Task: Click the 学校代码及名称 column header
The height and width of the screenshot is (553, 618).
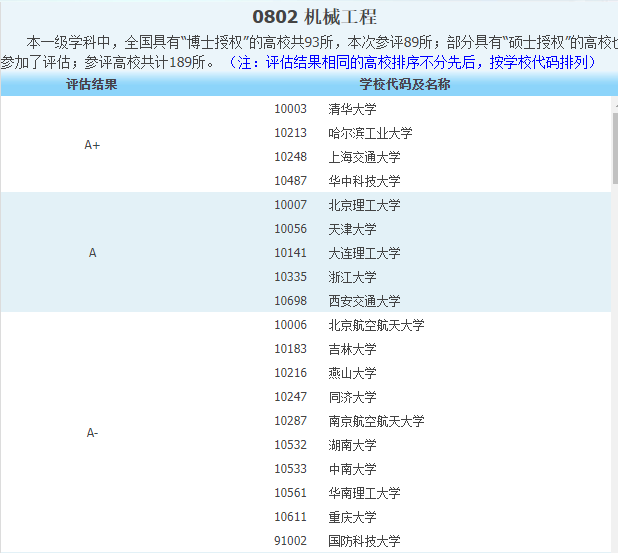Action: (405, 85)
